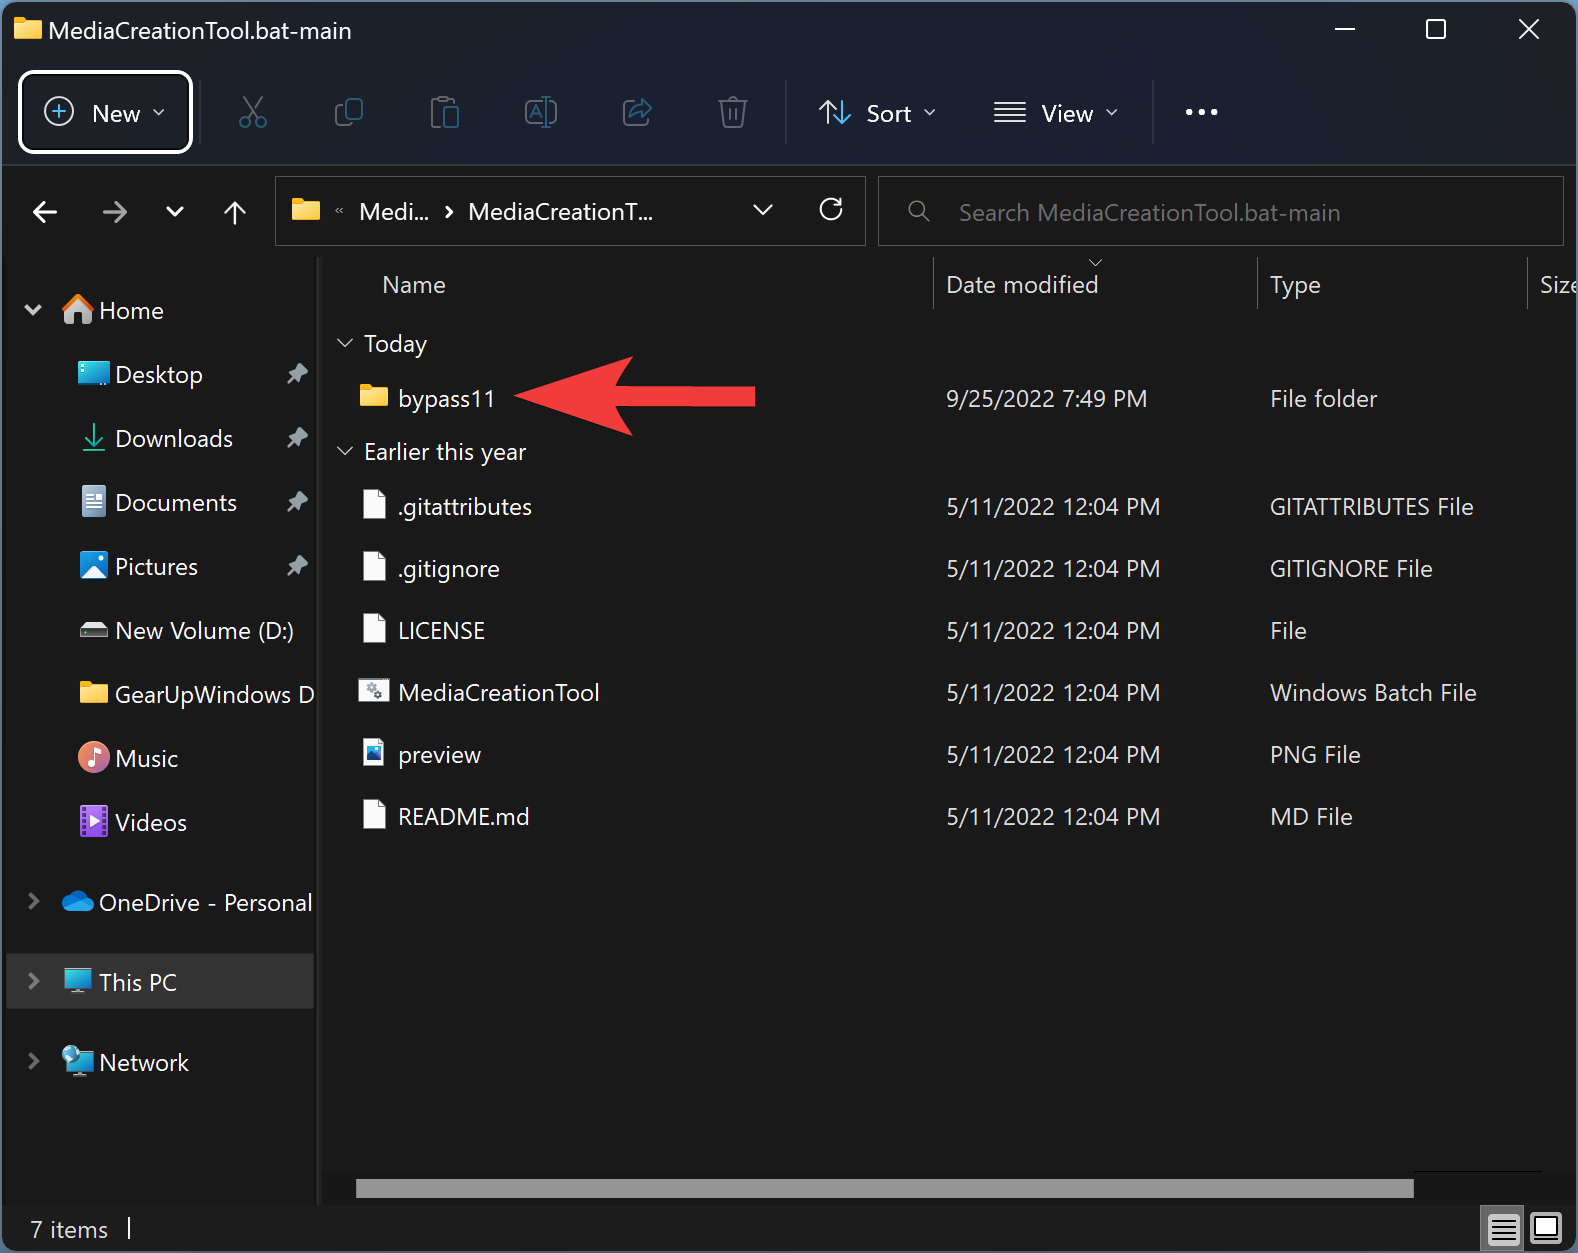
Task: Switch to details view in status bar
Action: coord(1503,1228)
